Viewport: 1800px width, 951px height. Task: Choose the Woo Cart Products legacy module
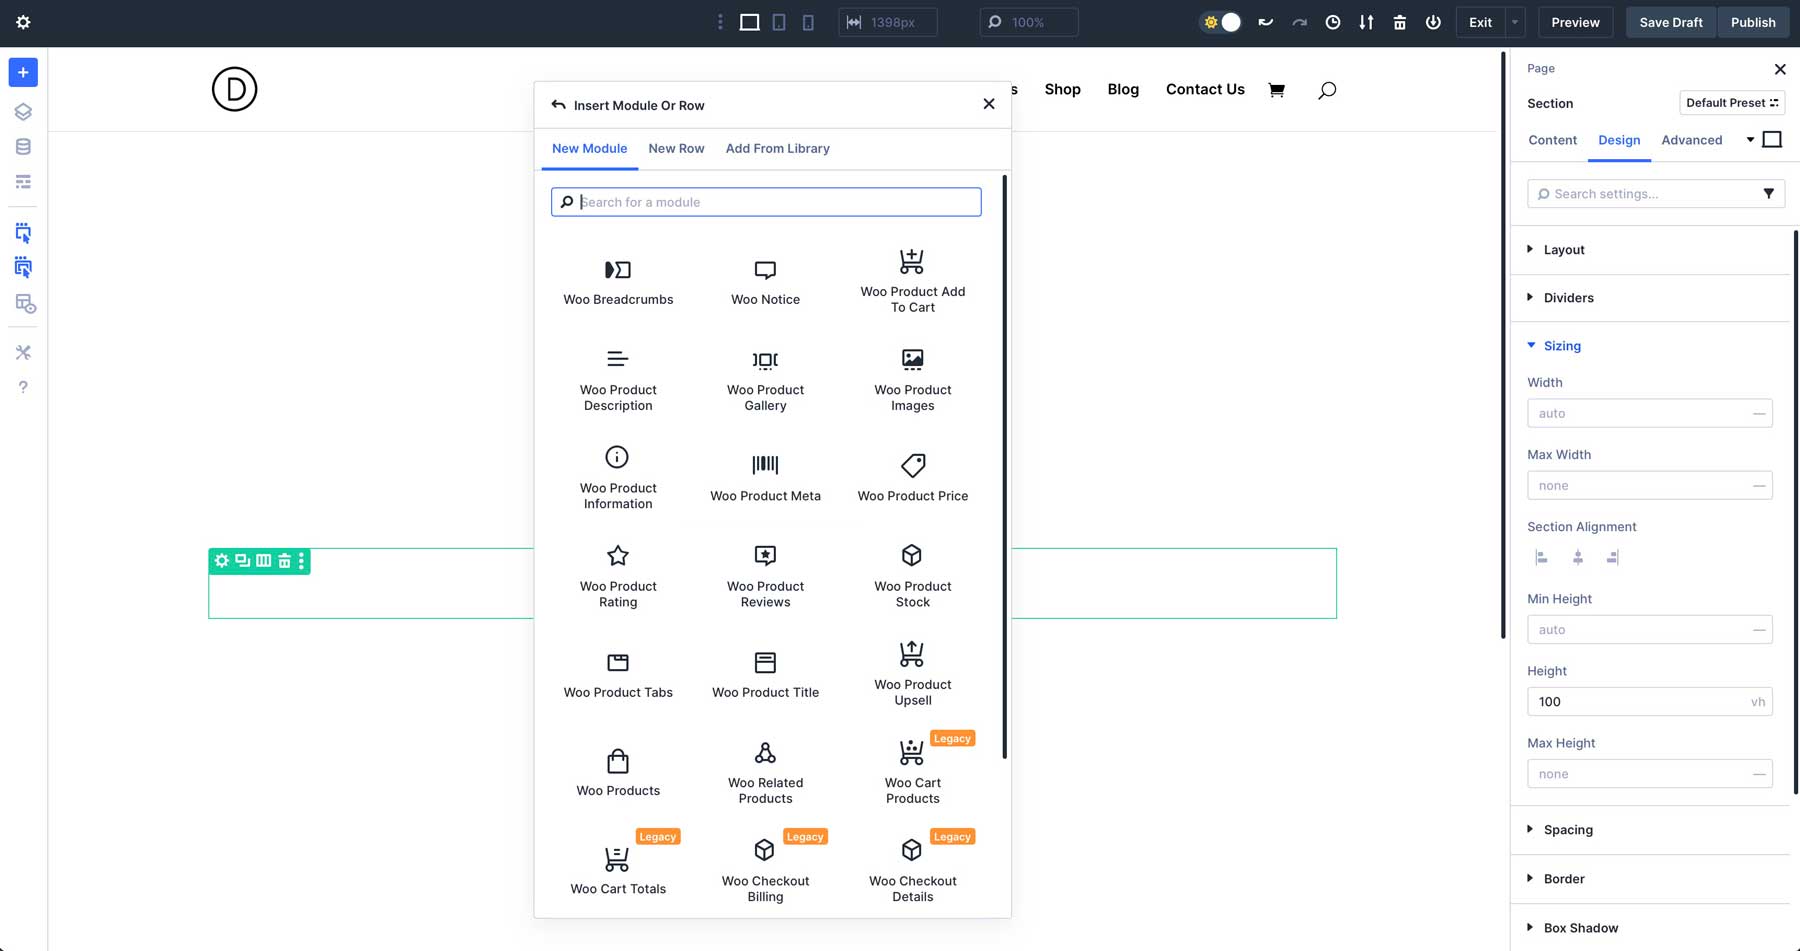tap(911, 770)
